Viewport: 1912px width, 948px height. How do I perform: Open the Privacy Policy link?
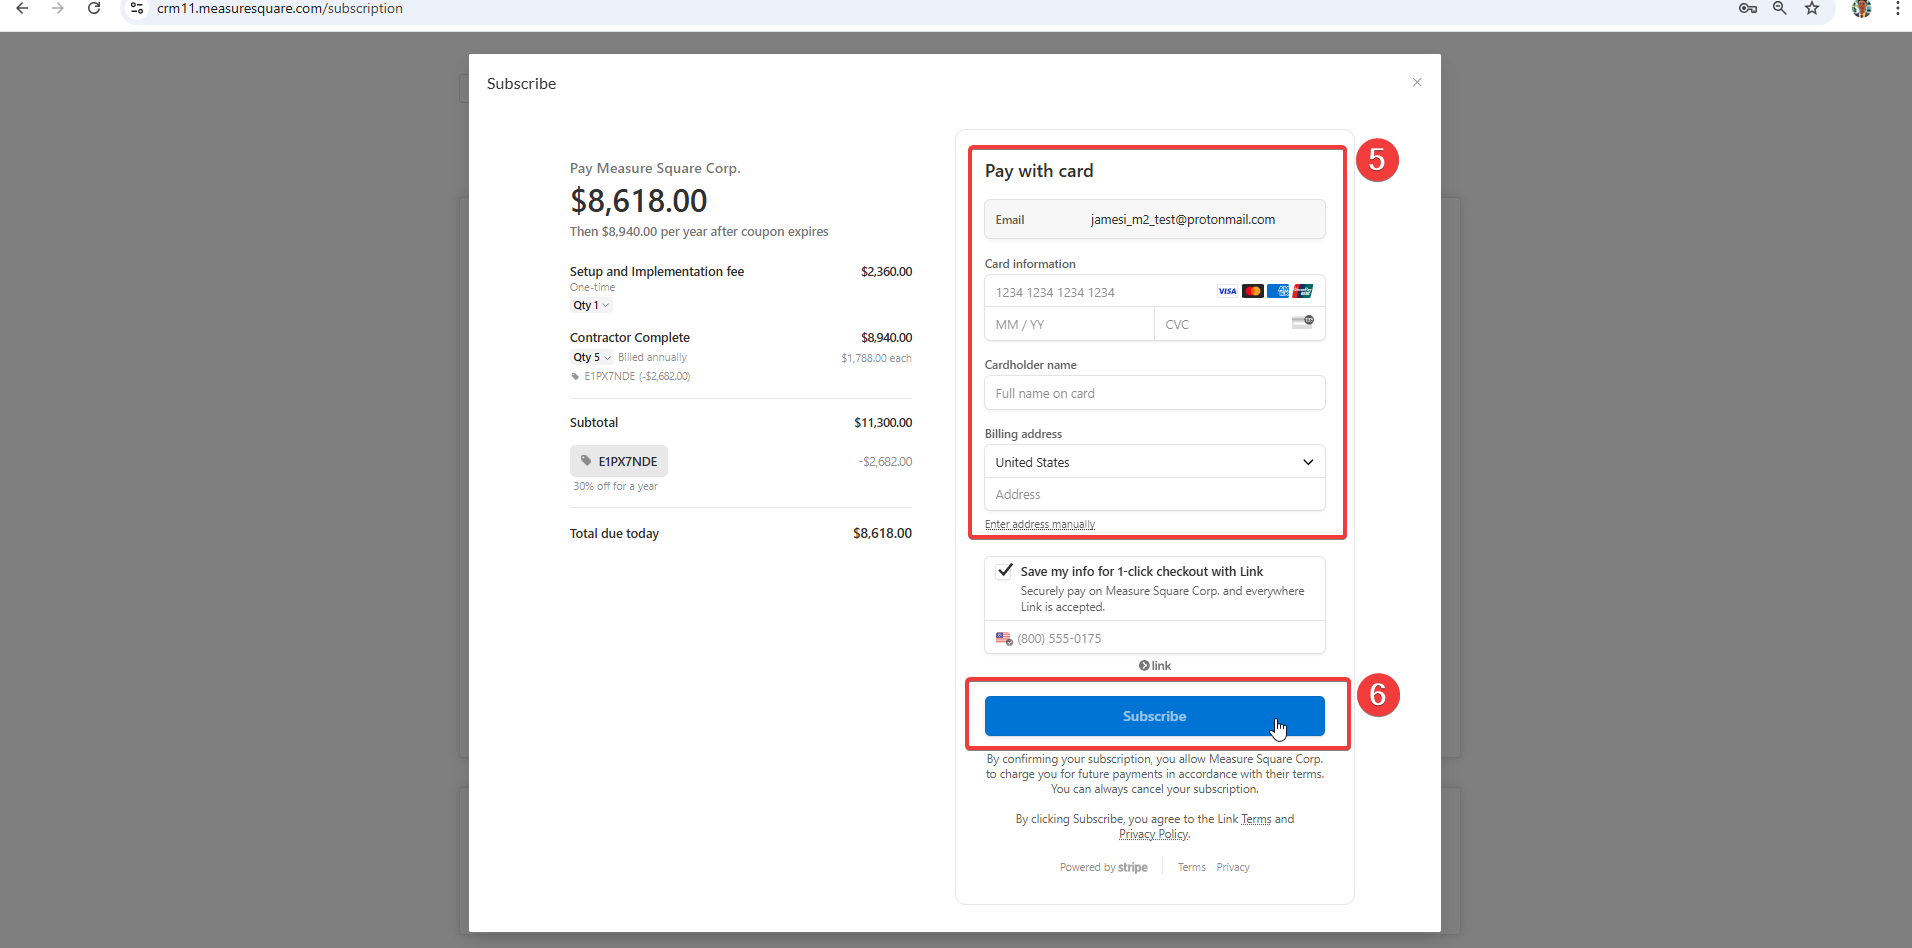pos(1154,834)
